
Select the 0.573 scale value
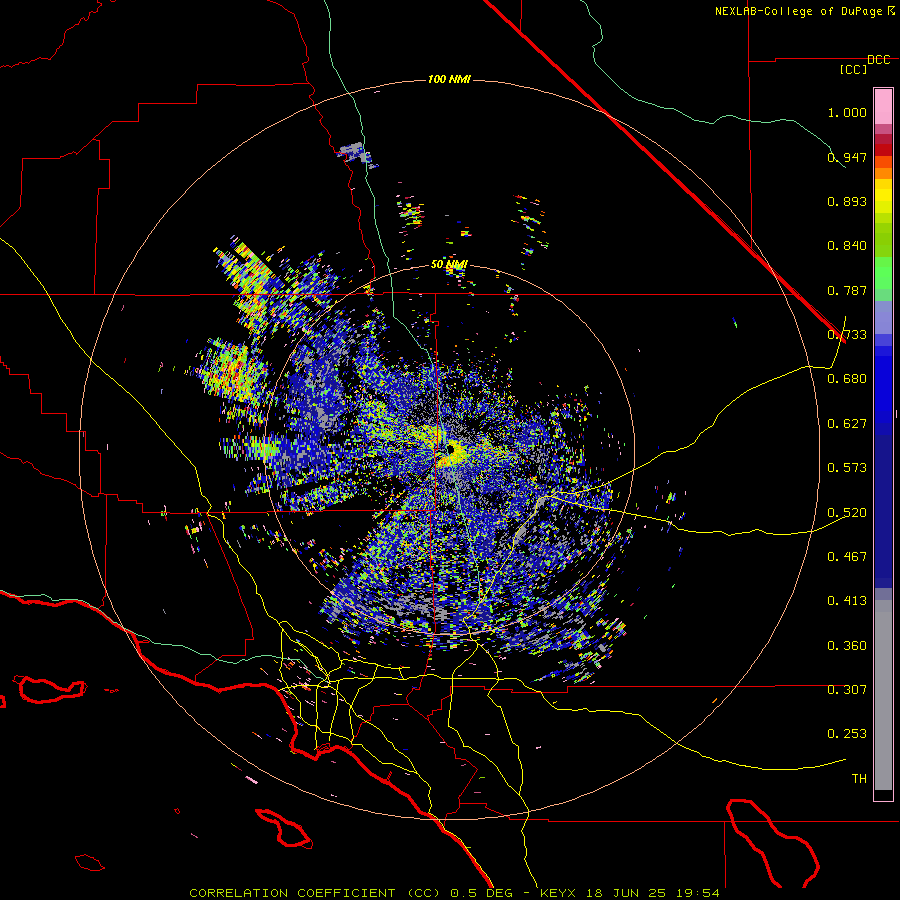click(x=847, y=468)
